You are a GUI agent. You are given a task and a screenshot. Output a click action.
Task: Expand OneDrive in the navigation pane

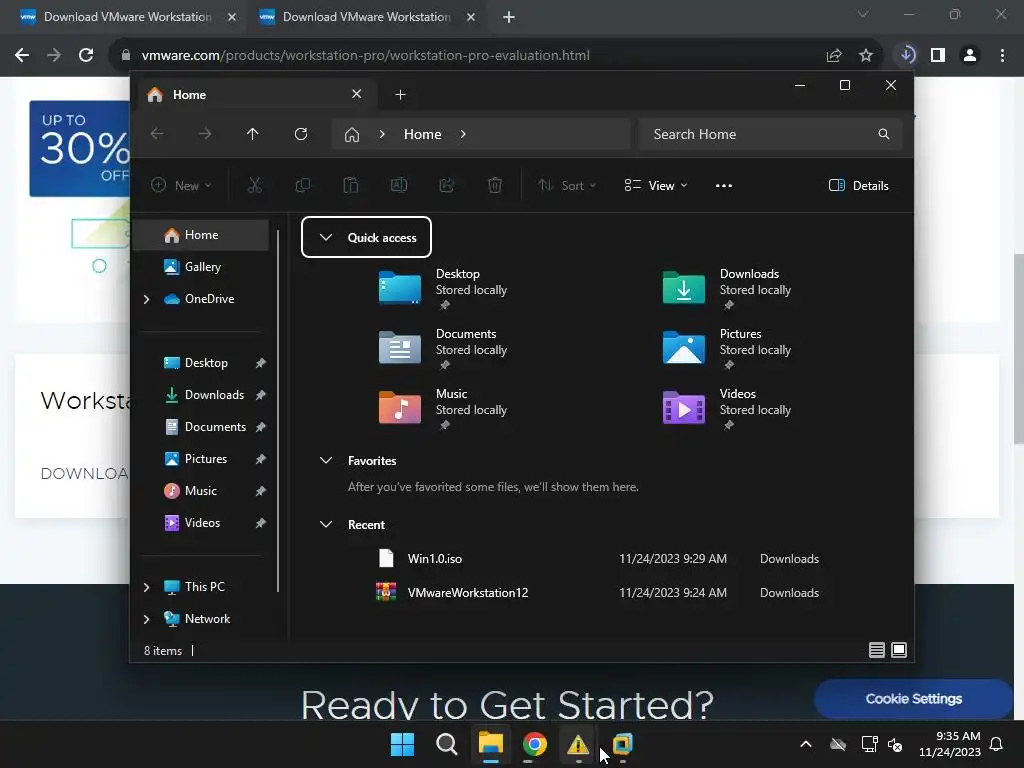point(146,299)
